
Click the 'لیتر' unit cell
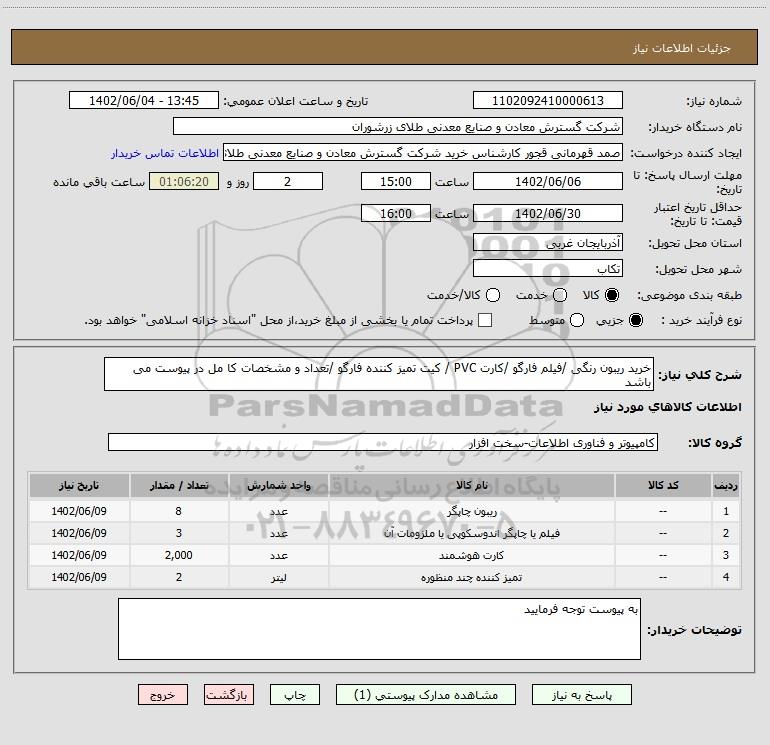(278, 578)
